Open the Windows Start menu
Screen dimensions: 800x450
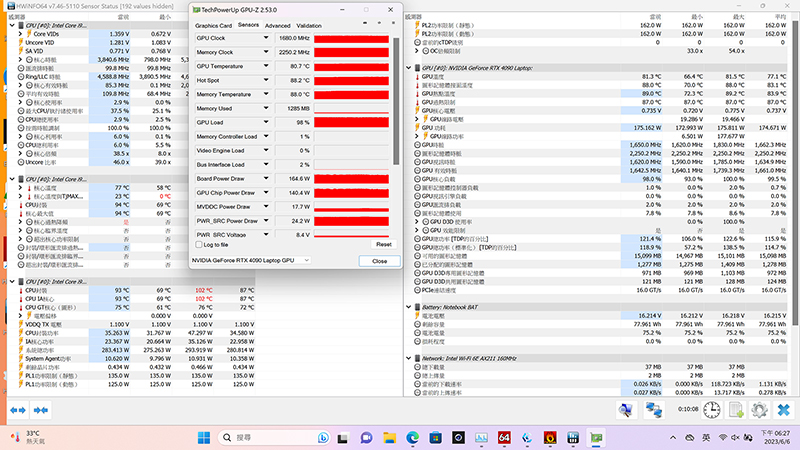[203, 438]
